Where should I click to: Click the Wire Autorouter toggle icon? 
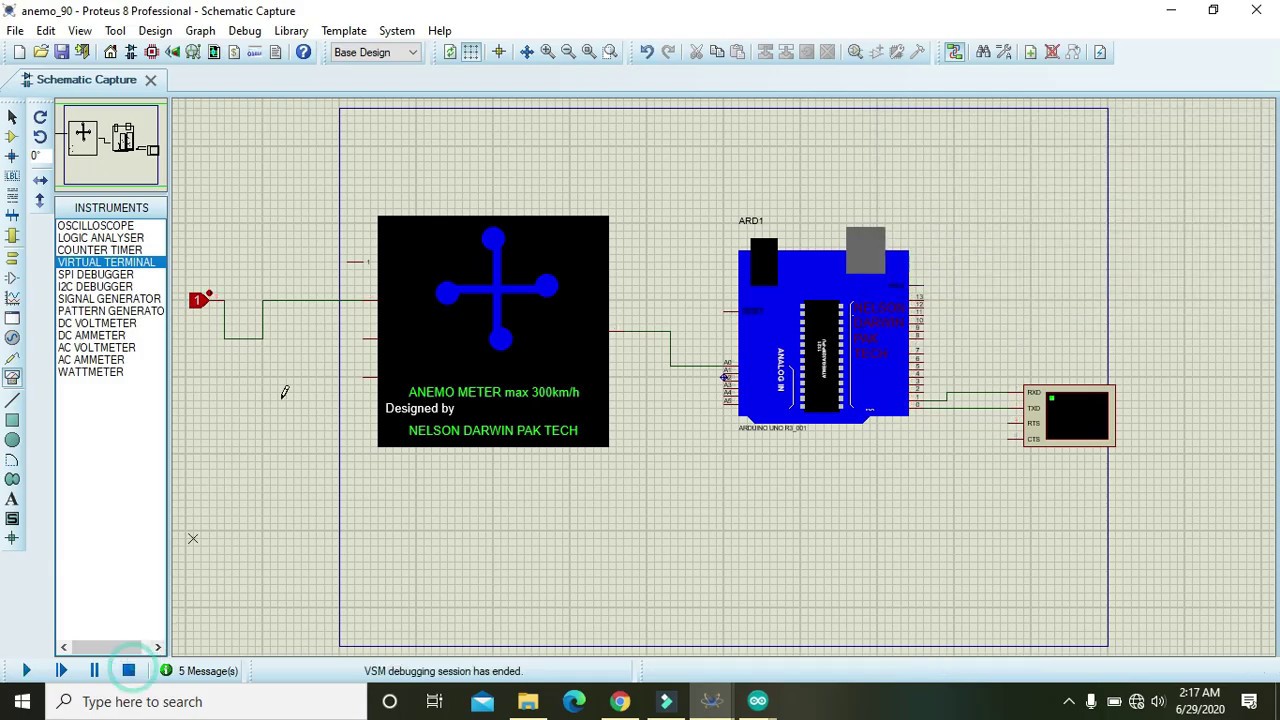tap(954, 52)
